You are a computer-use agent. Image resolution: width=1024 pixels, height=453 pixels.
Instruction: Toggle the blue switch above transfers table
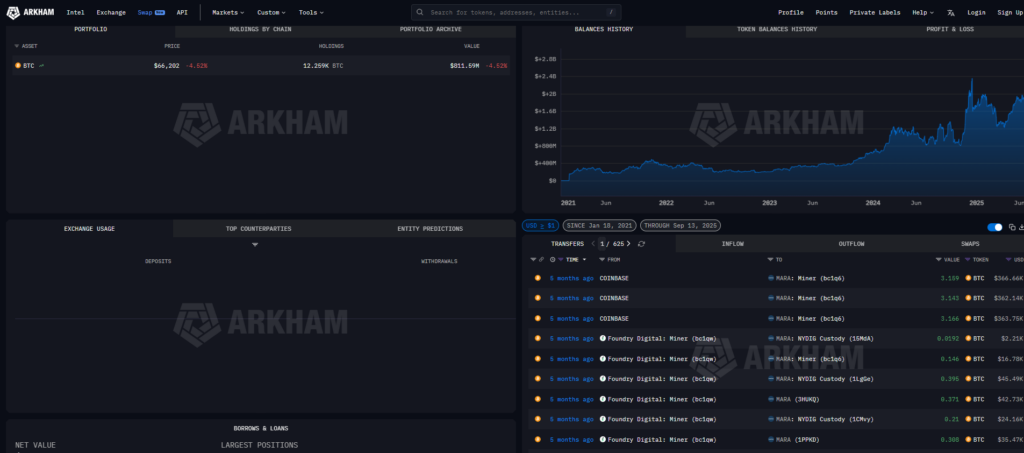point(994,227)
